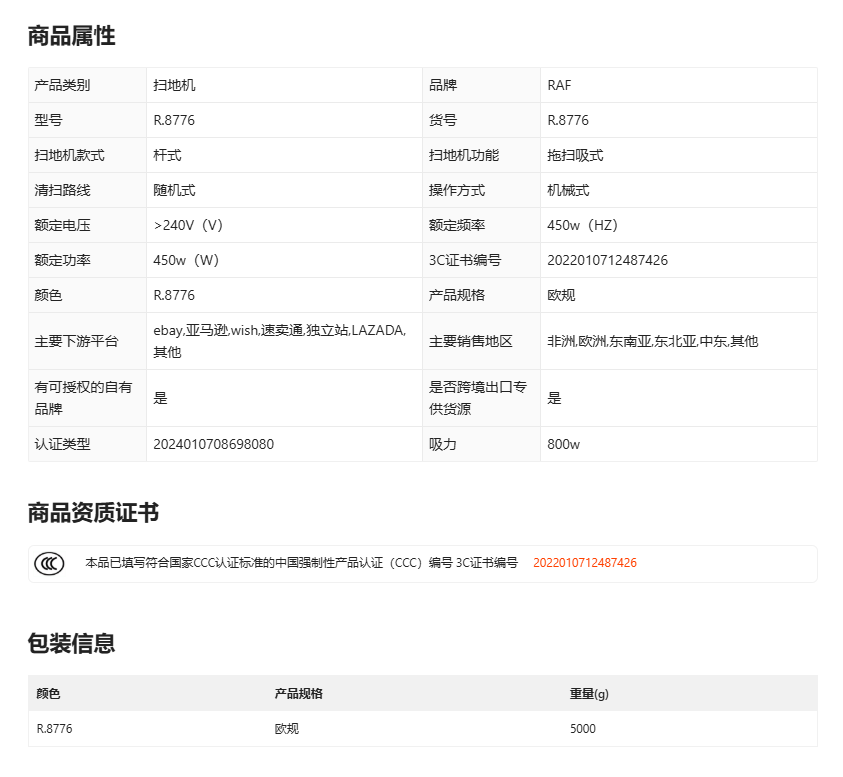Click the CCC certification logo icon

pyautogui.click(x=49, y=563)
